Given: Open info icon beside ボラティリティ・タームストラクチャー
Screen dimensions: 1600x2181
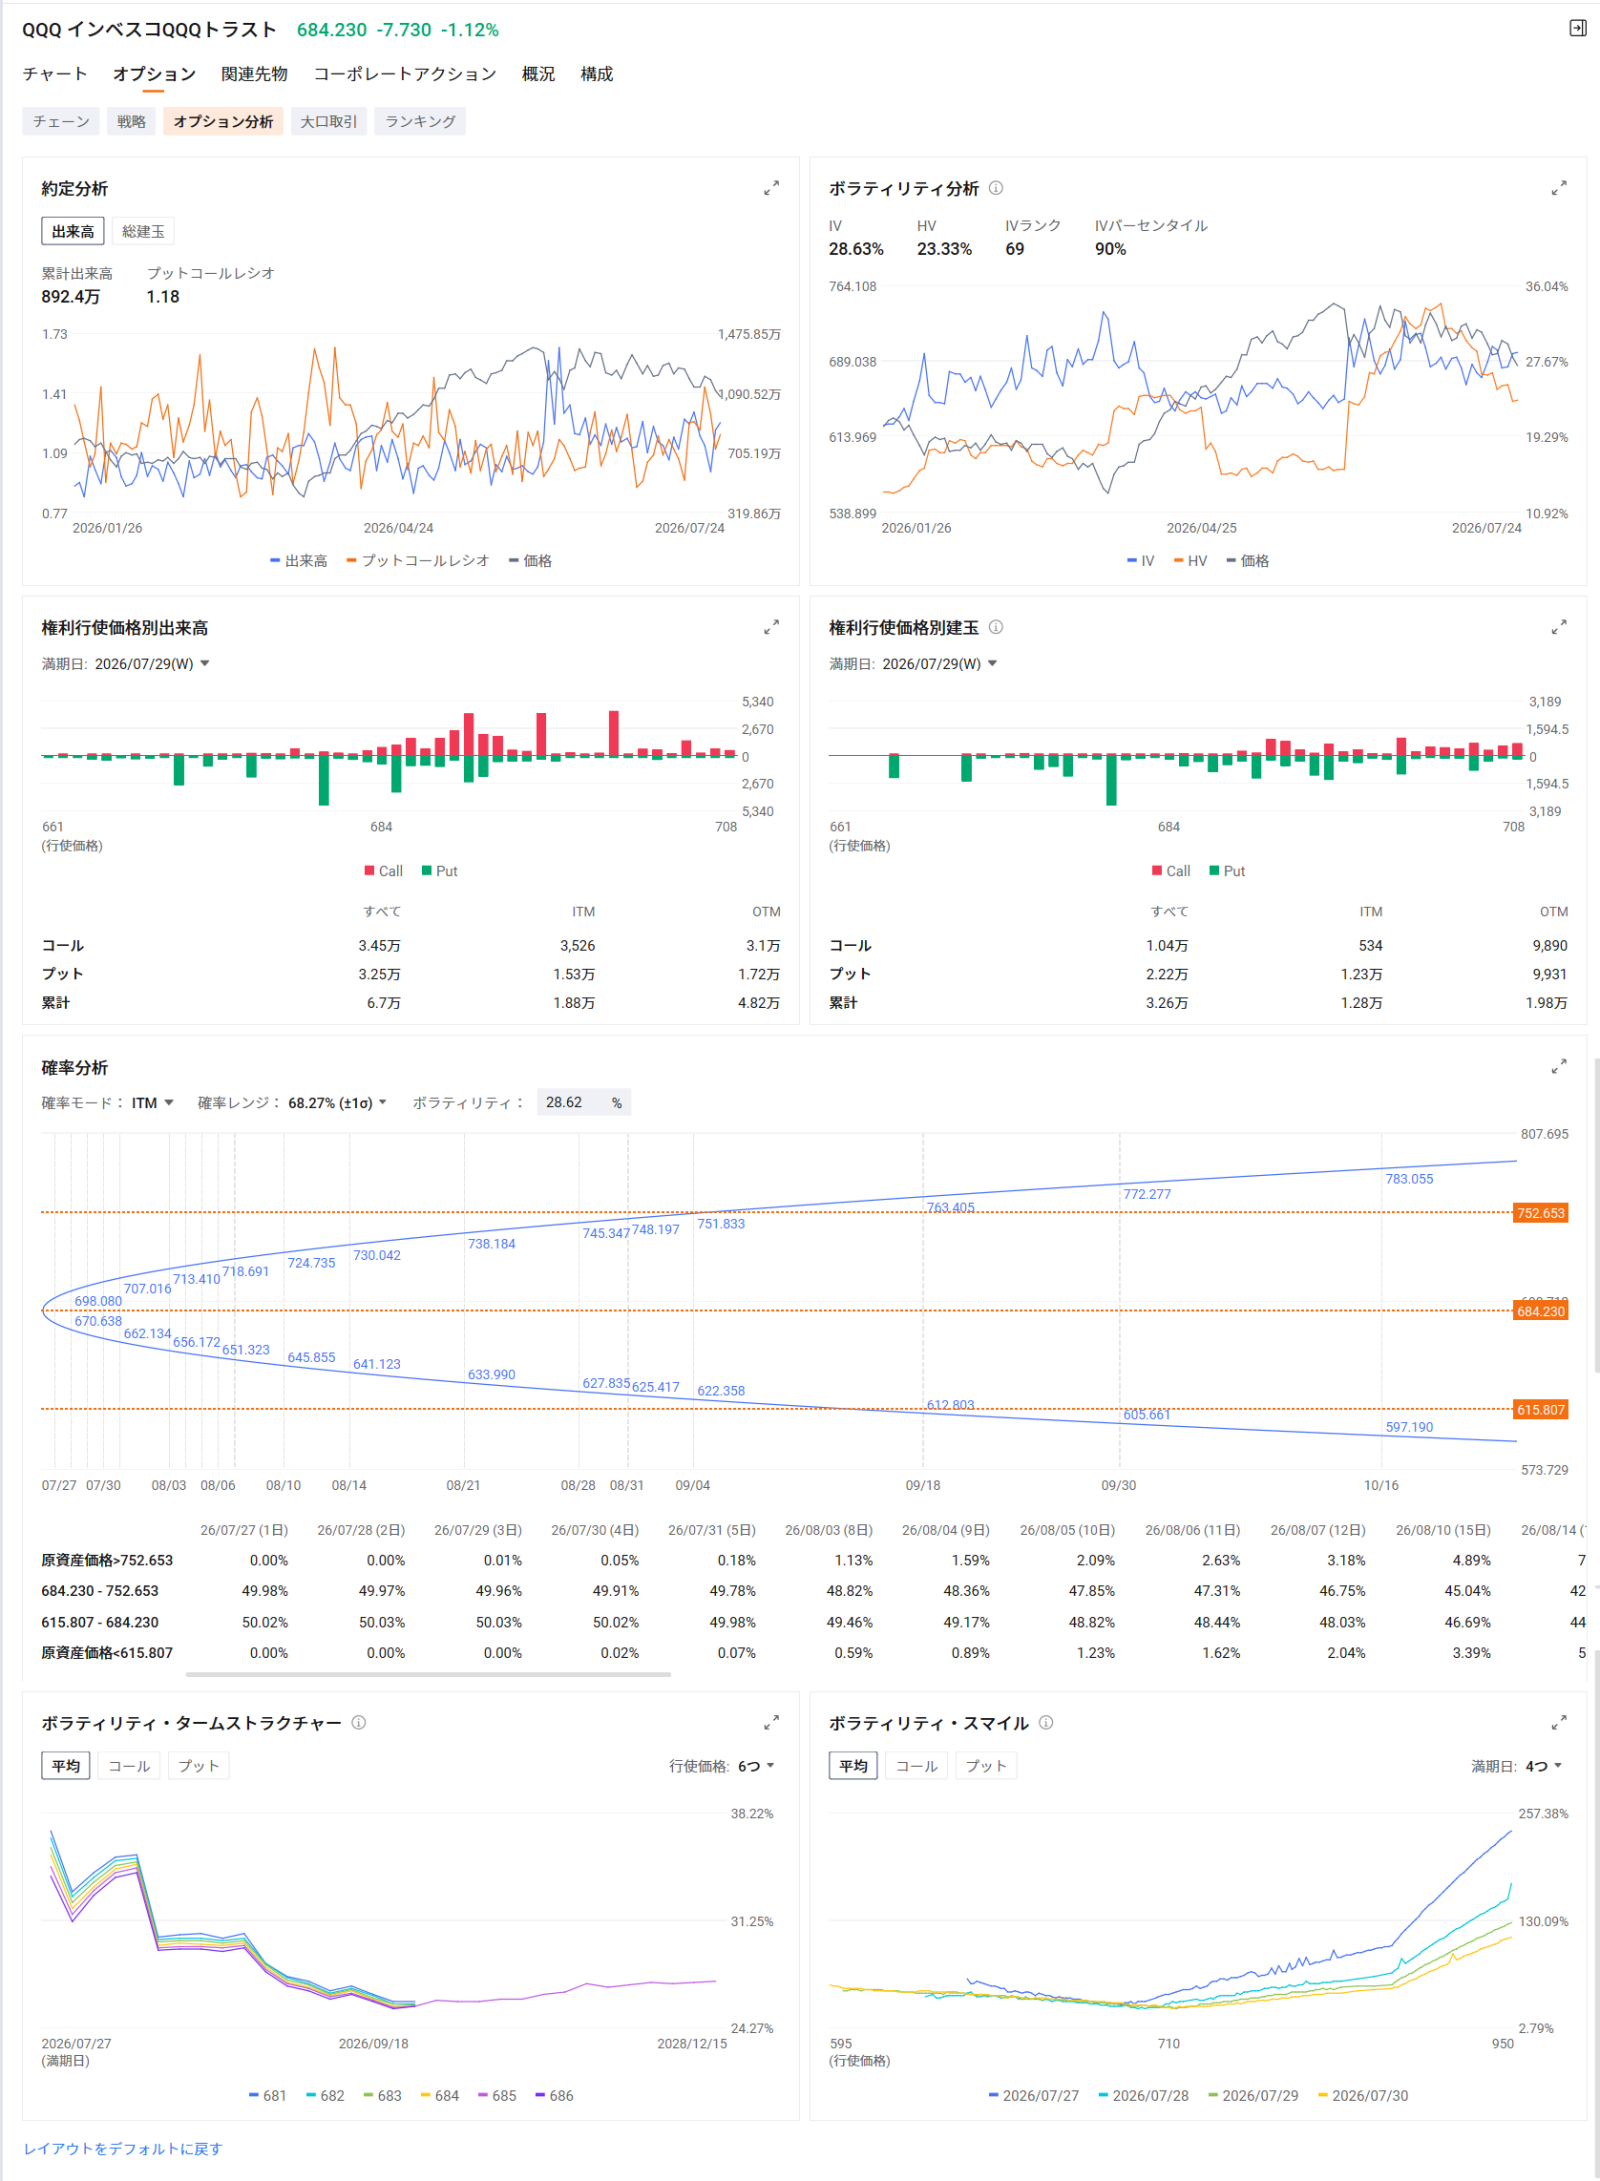Looking at the screenshot, I should (359, 1722).
